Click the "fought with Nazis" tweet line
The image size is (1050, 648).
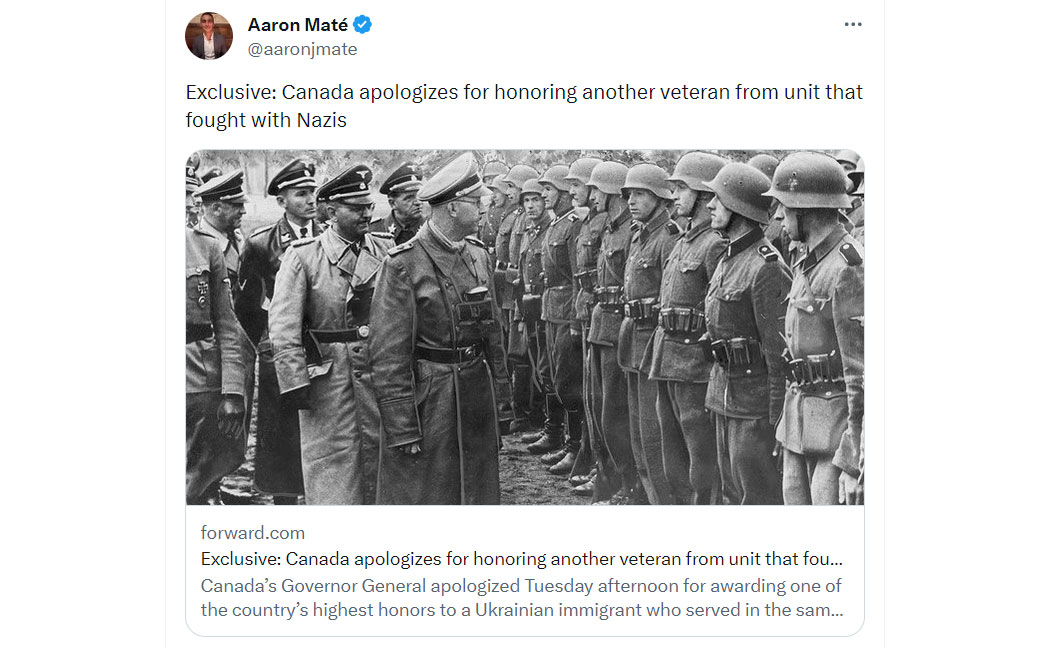tap(266, 120)
